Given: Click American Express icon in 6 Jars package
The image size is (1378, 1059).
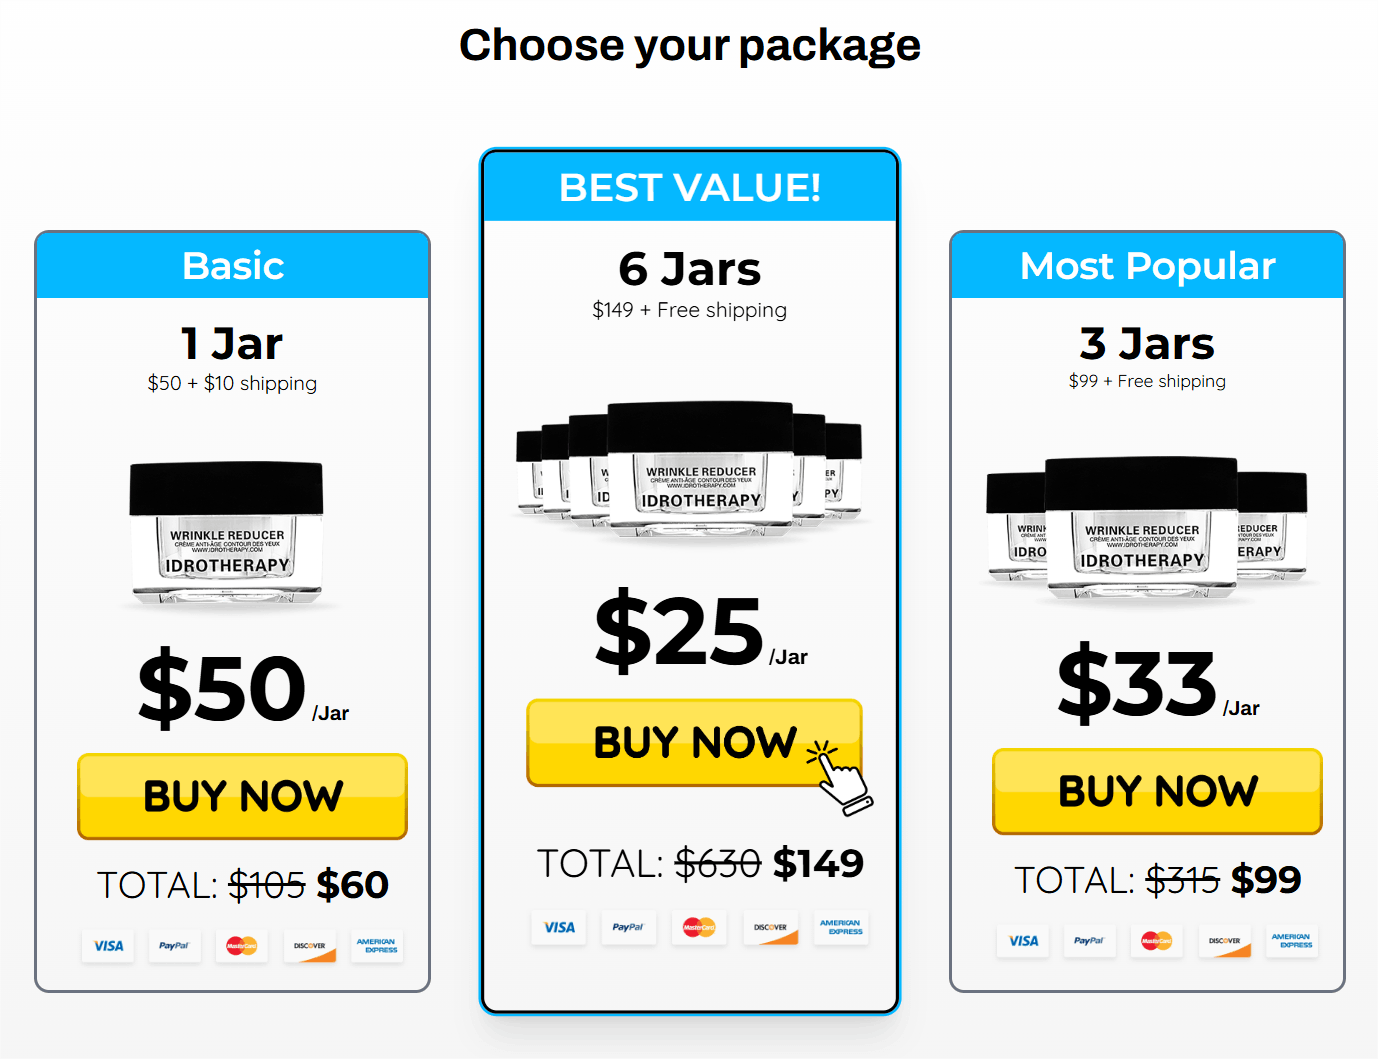Looking at the screenshot, I should pyautogui.click(x=841, y=928).
